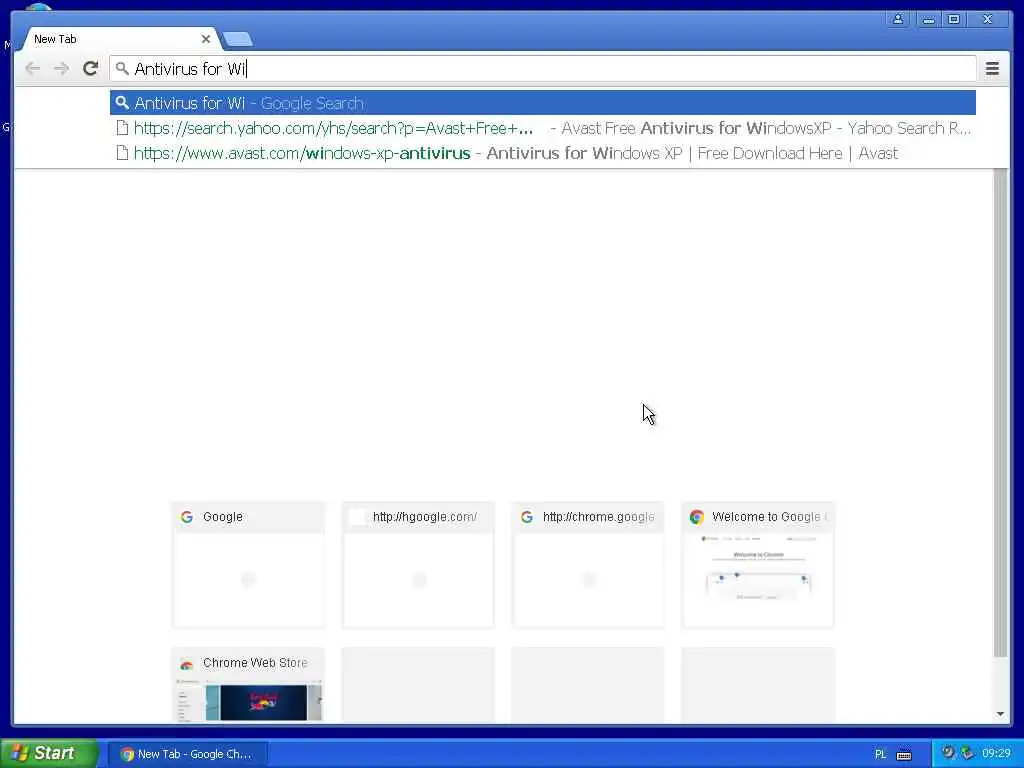
Task: Click the magnifier icon in the address bar
Action: [x=122, y=68]
